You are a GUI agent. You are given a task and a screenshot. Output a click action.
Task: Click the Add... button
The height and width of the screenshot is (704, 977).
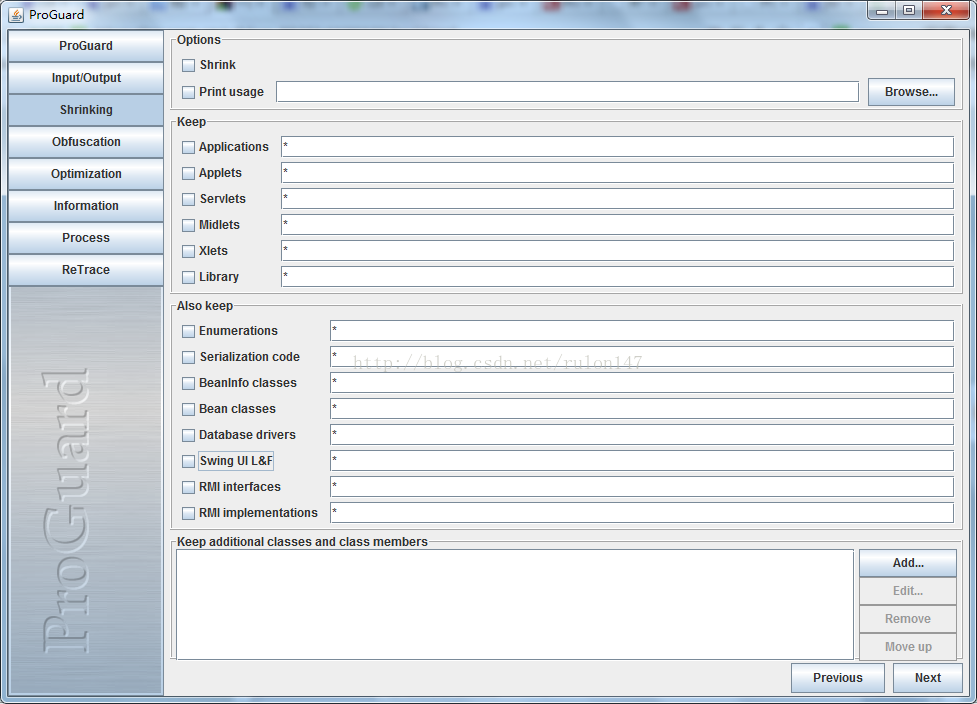(x=908, y=563)
